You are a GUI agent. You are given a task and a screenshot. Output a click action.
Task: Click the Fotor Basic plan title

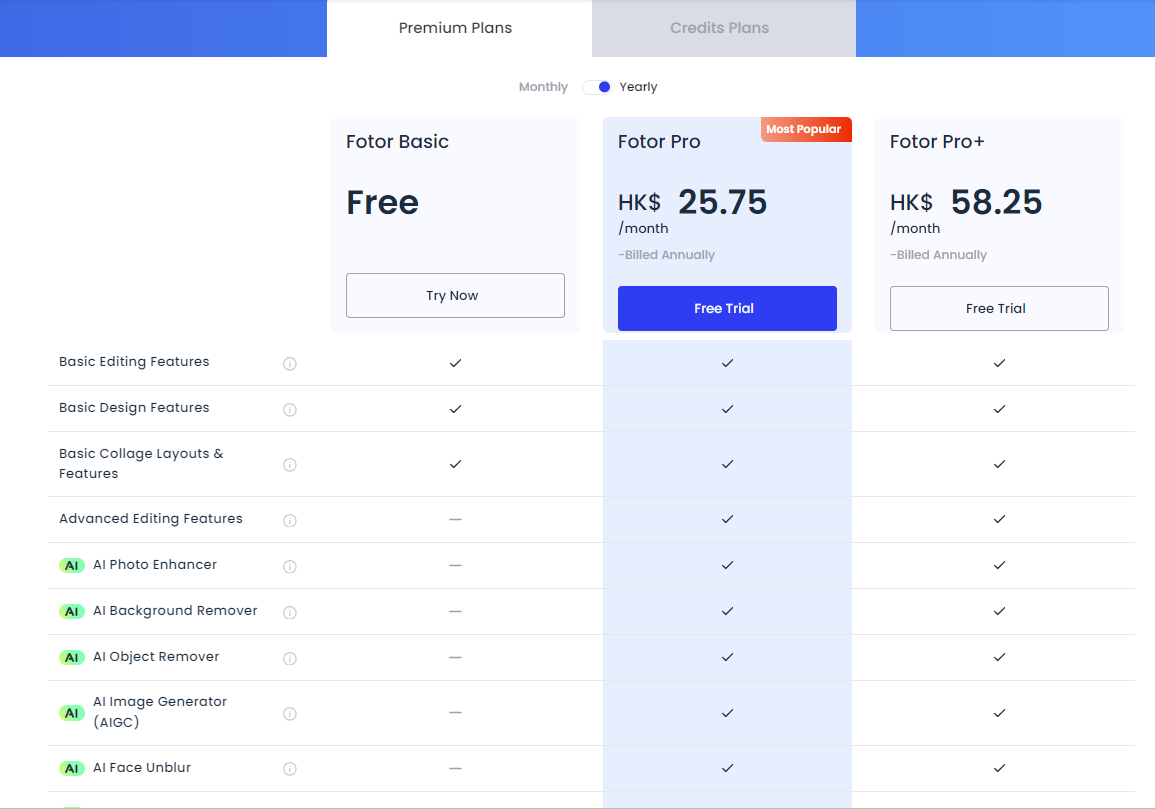397,141
